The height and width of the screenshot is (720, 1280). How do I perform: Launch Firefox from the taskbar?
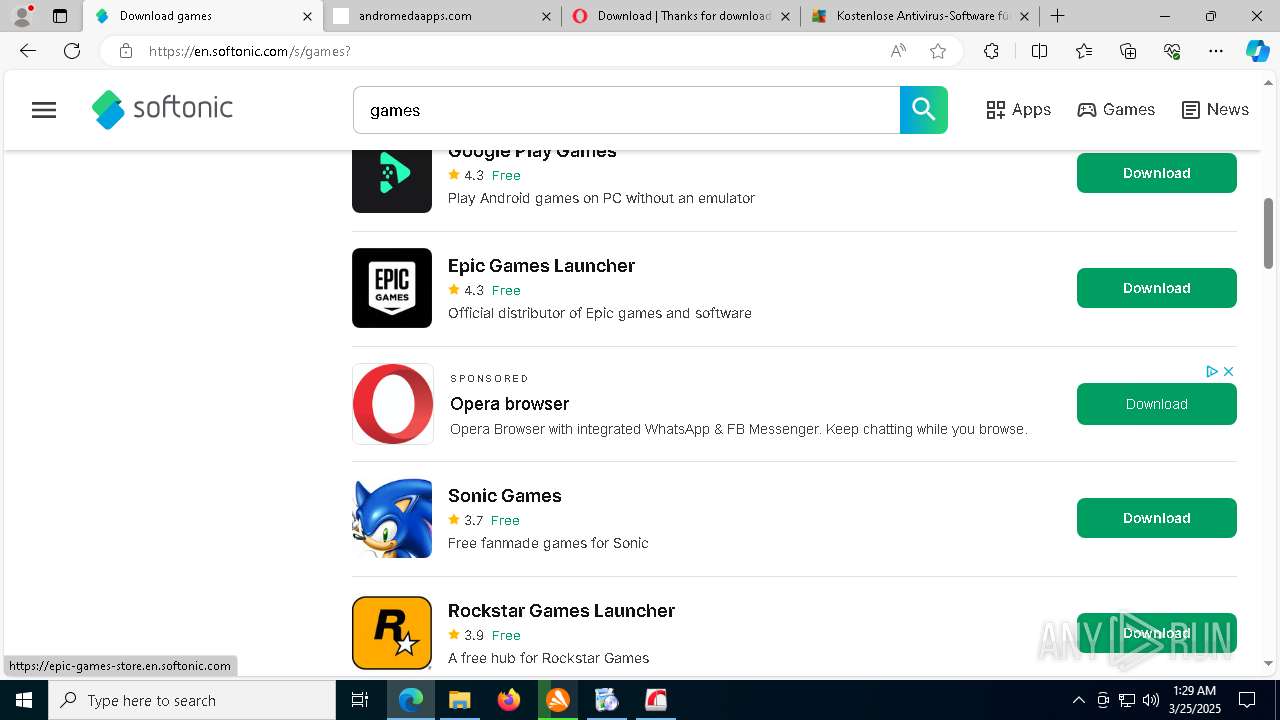pos(508,700)
